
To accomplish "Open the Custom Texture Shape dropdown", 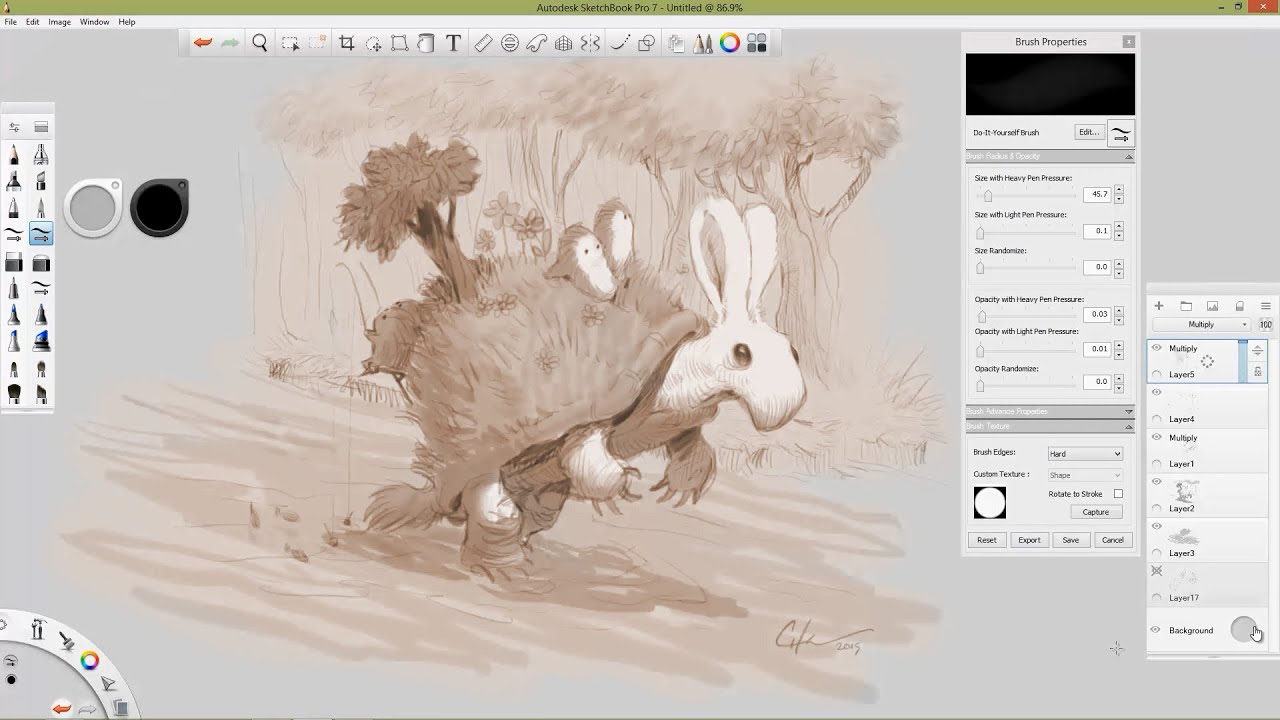I will [x=1085, y=475].
